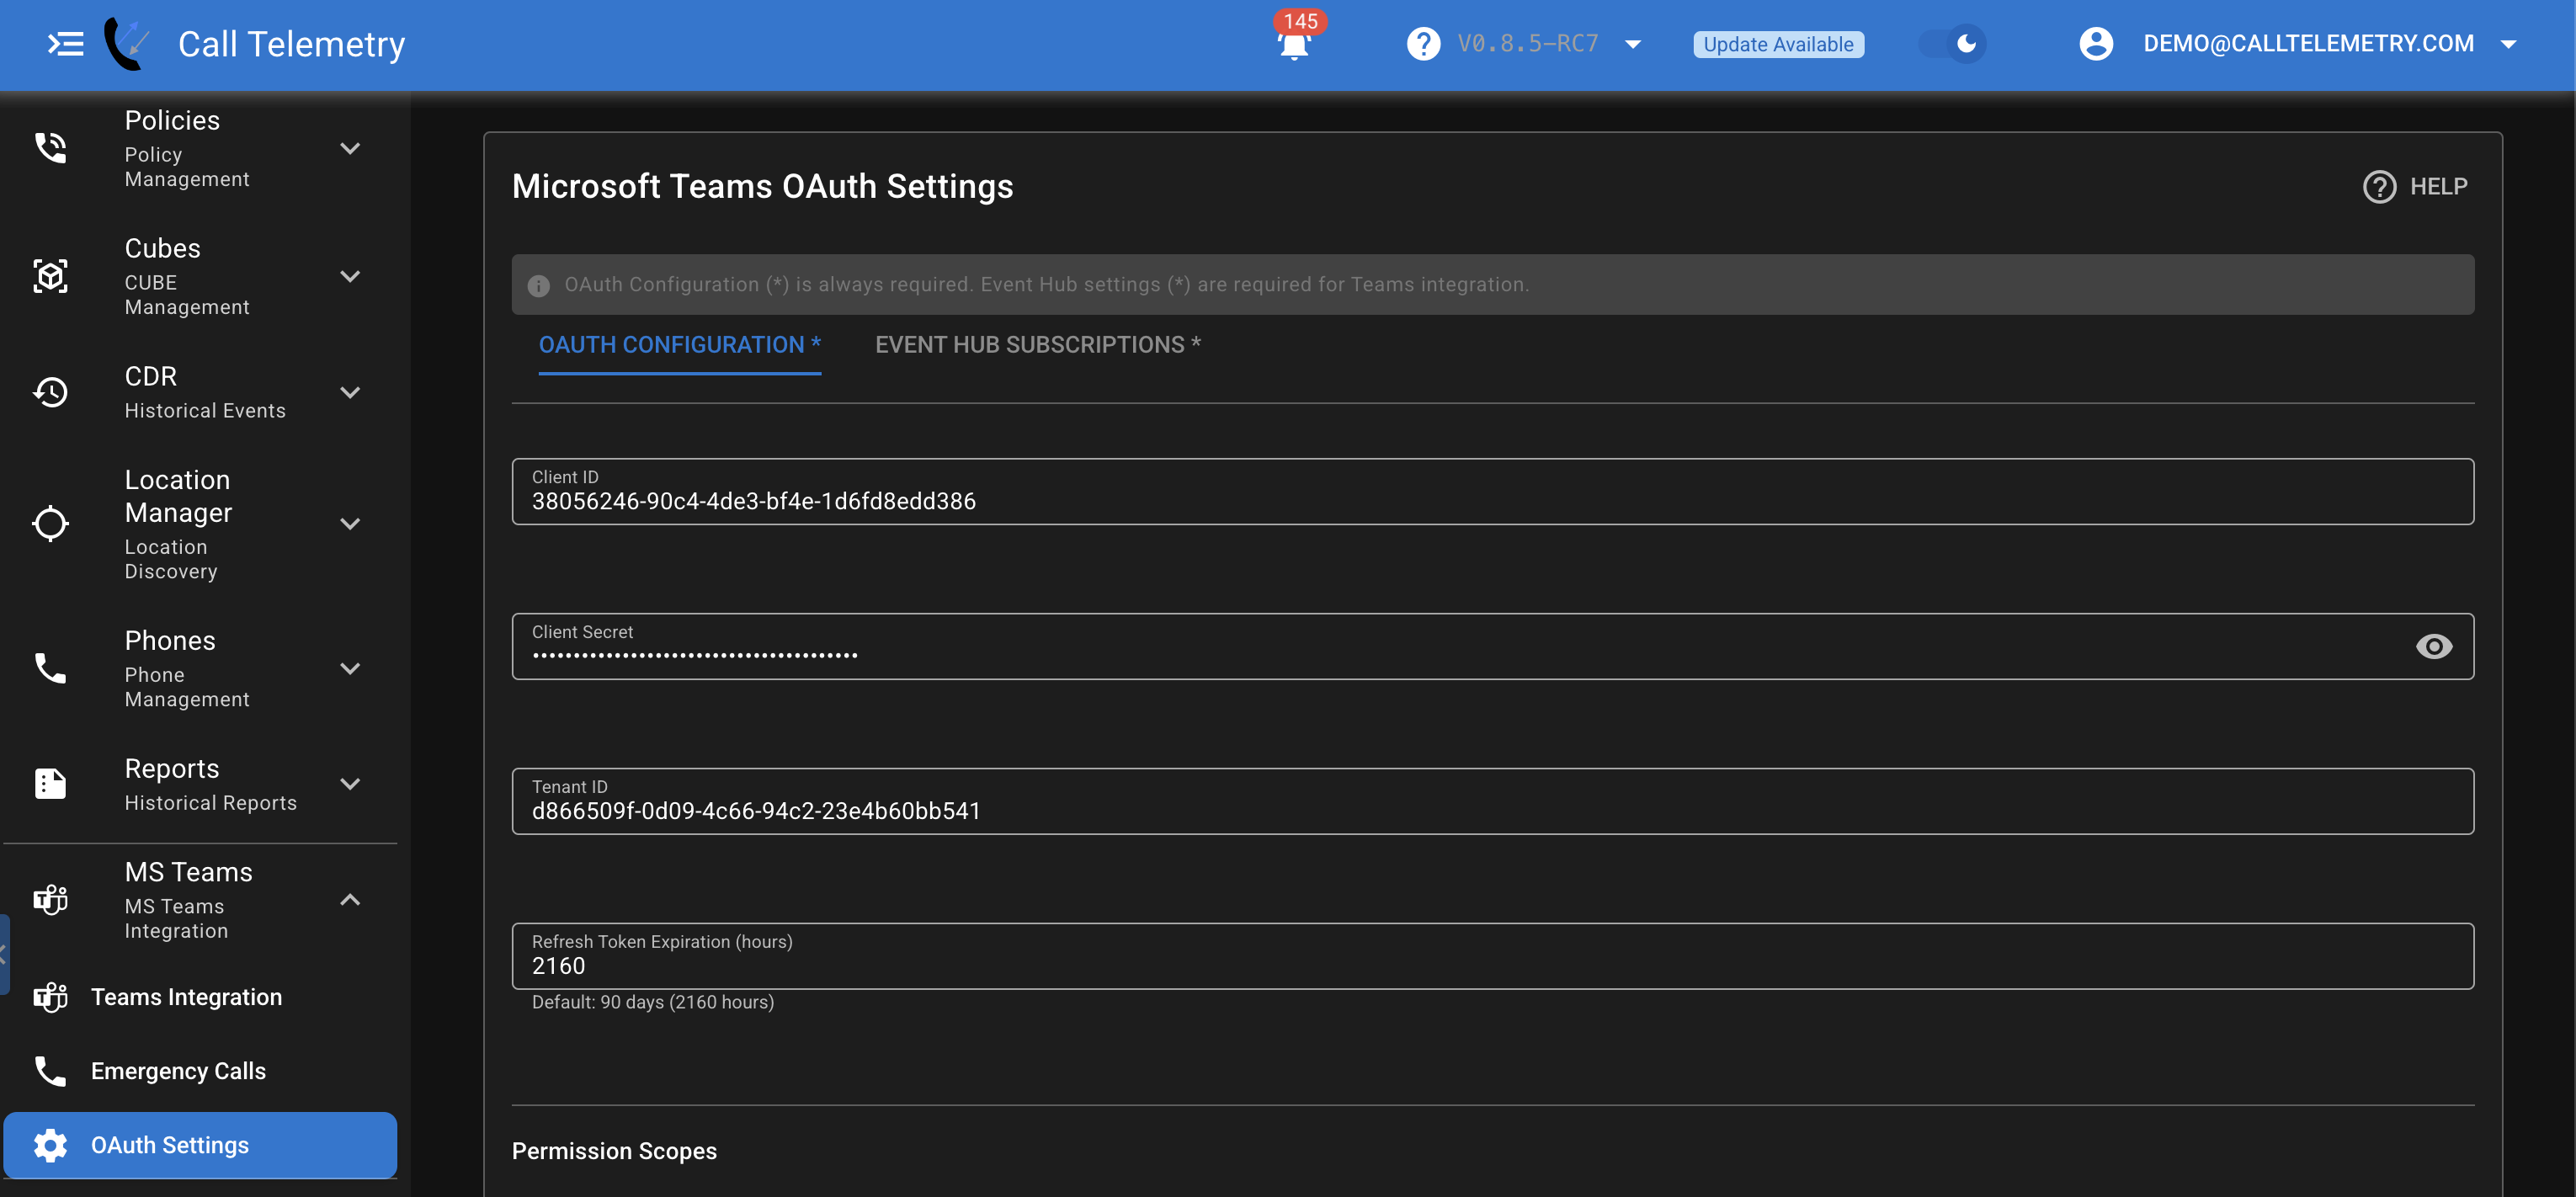The height and width of the screenshot is (1197, 2576).
Task: Click the DEMO@CALLTELEMETRY.COM account text
Action: pyautogui.click(x=2309, y=43)
